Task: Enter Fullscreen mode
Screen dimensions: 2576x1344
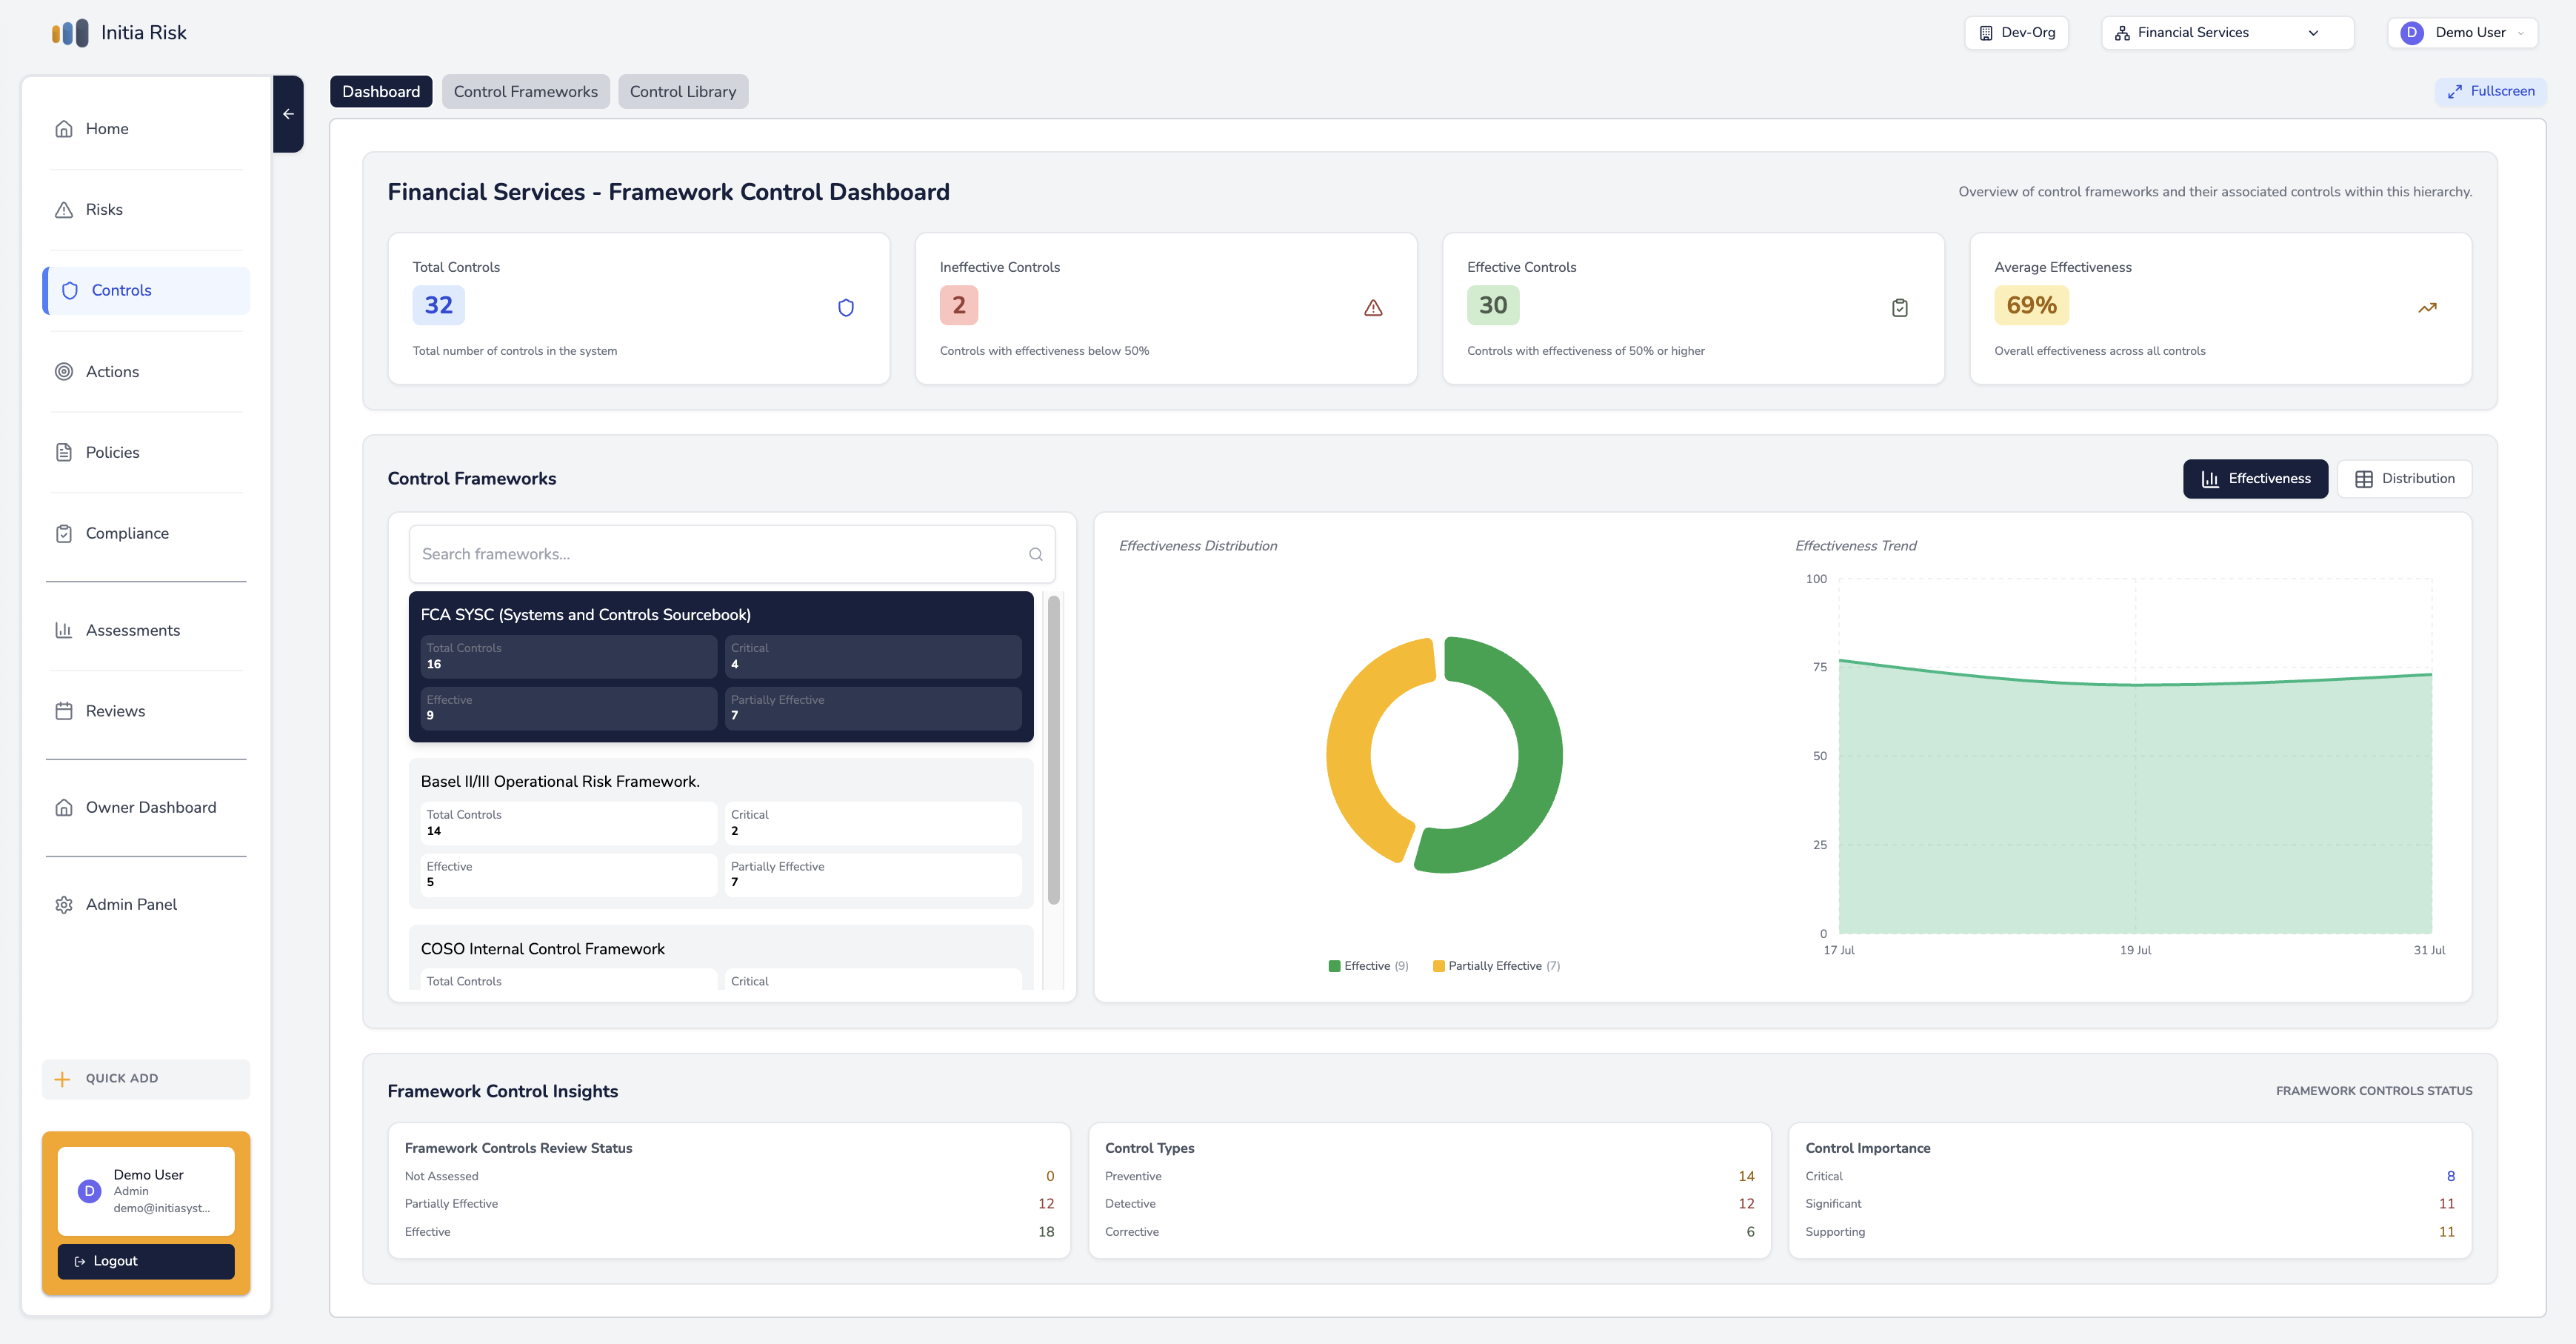Action: pyautogui.click(x=2490, y=91)
